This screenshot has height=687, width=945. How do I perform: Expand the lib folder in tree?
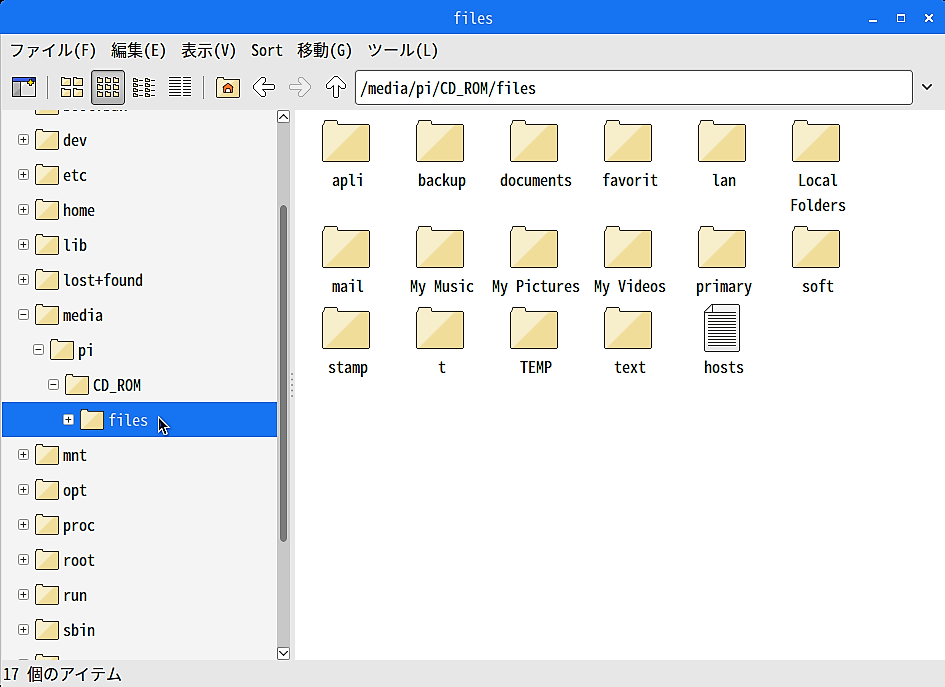[24, 245]
